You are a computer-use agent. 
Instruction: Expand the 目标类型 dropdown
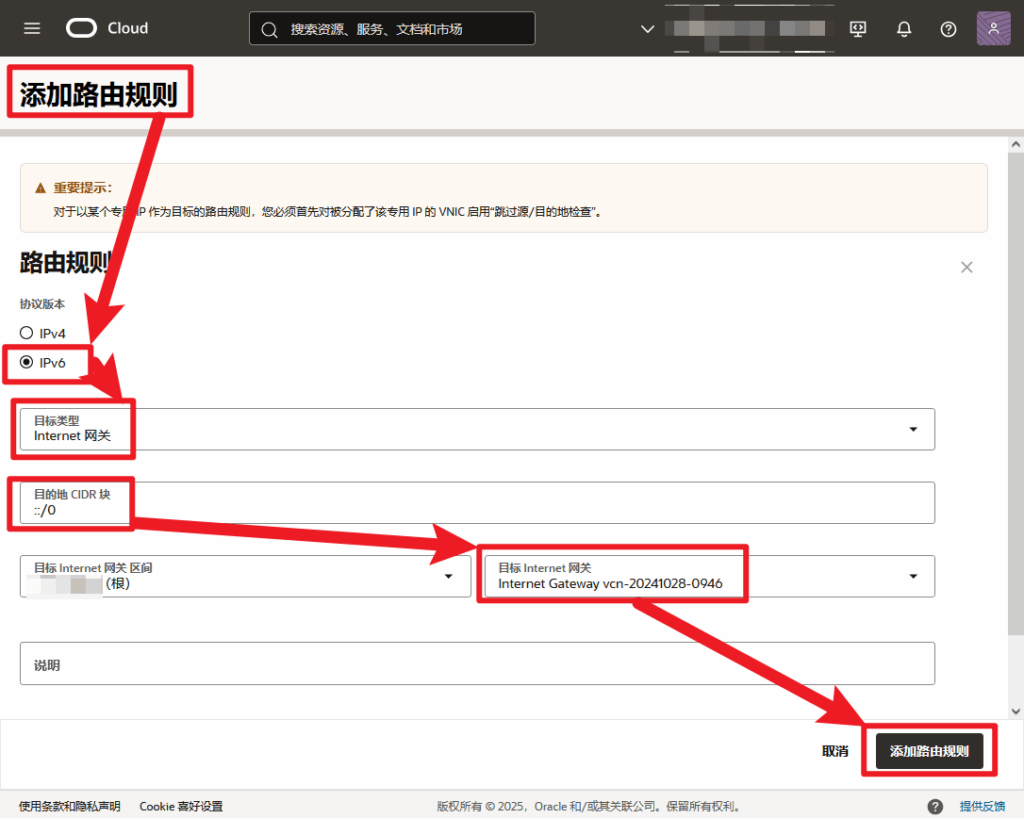point(477,429)
